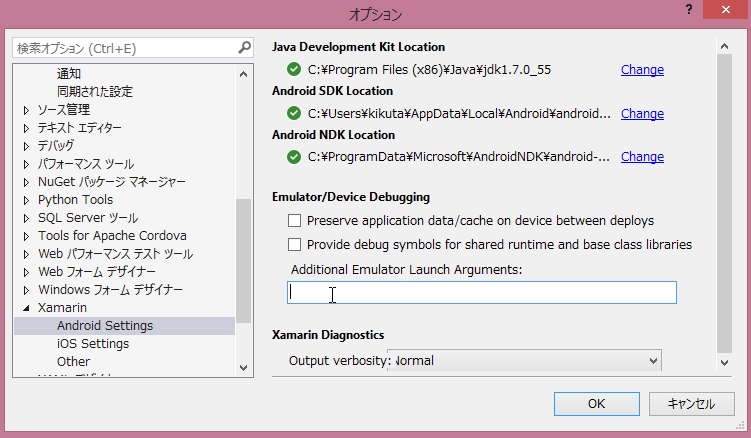The image size is (751, 438).
Task: Expand the SQL Server ツール node
Action: [x=26, y=219]
